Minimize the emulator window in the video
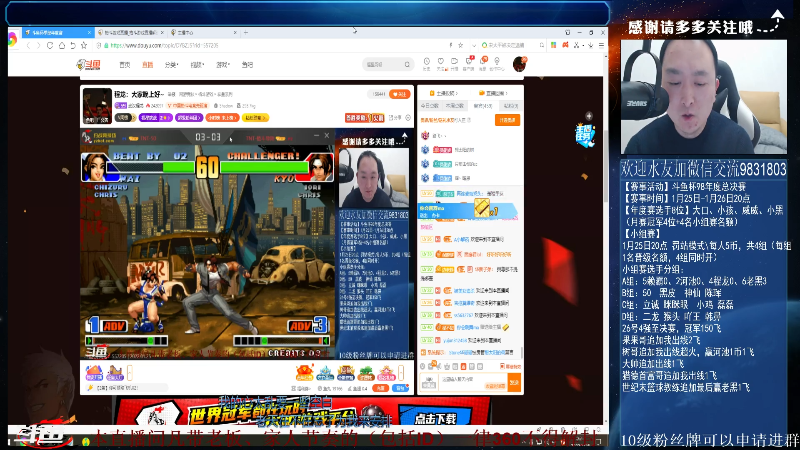Image resolution: width=800 pixels, height=450 pixels. (316, 136)
